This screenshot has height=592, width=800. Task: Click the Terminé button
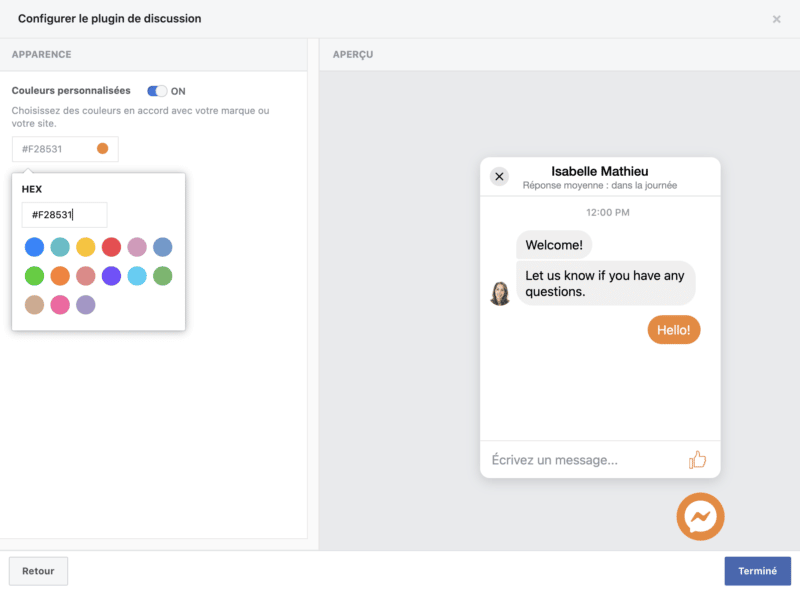pos(757,571)
